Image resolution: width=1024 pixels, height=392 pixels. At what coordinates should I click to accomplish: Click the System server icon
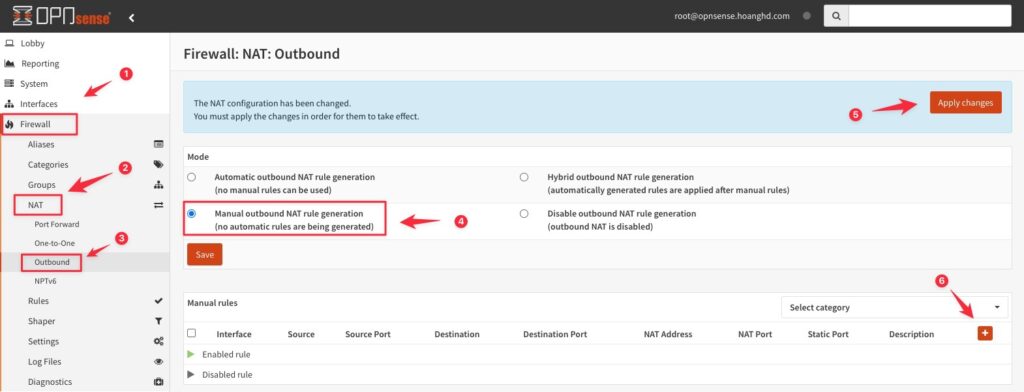click(x=9, y=84)
